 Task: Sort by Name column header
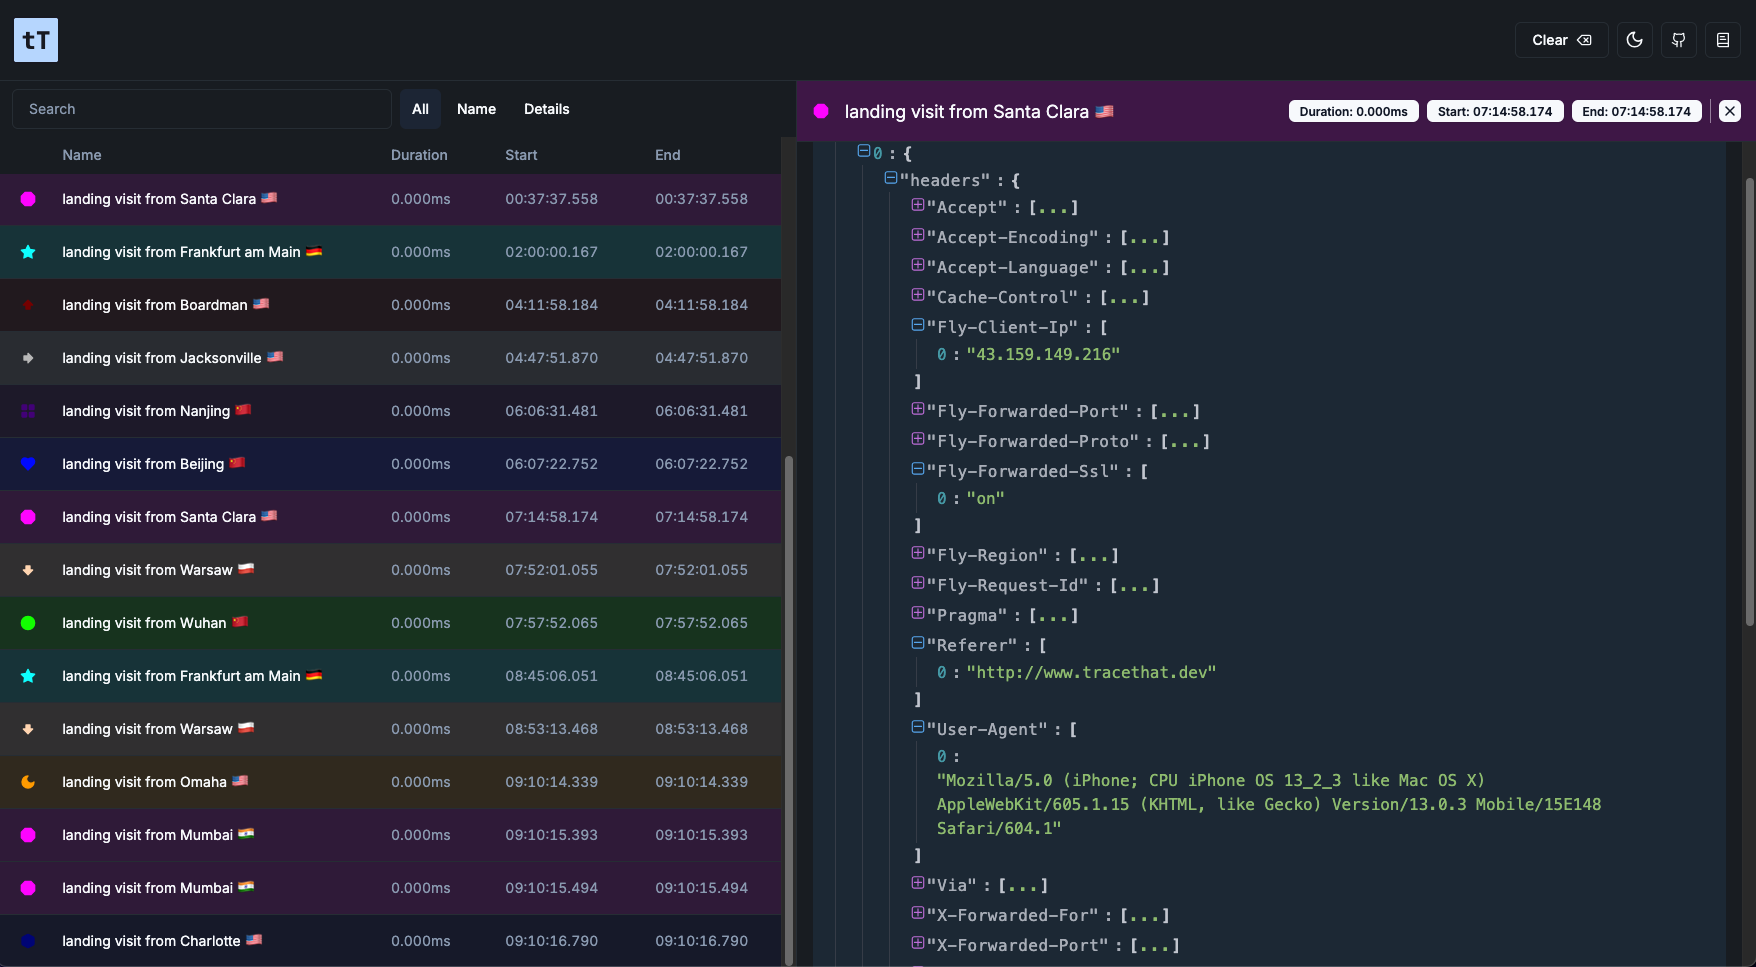pyautogui.click(x=82, y=155)
